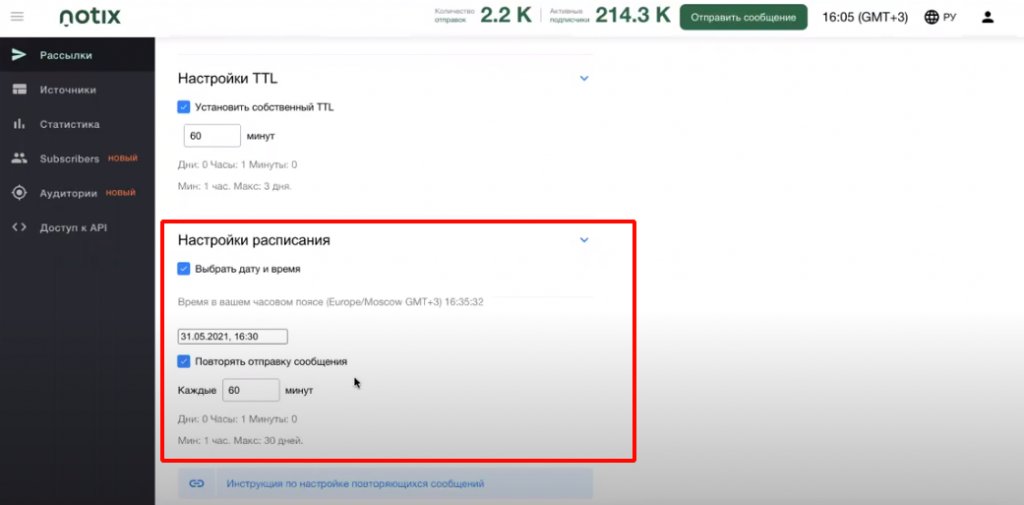Click the hamburger menu icon

17,17
